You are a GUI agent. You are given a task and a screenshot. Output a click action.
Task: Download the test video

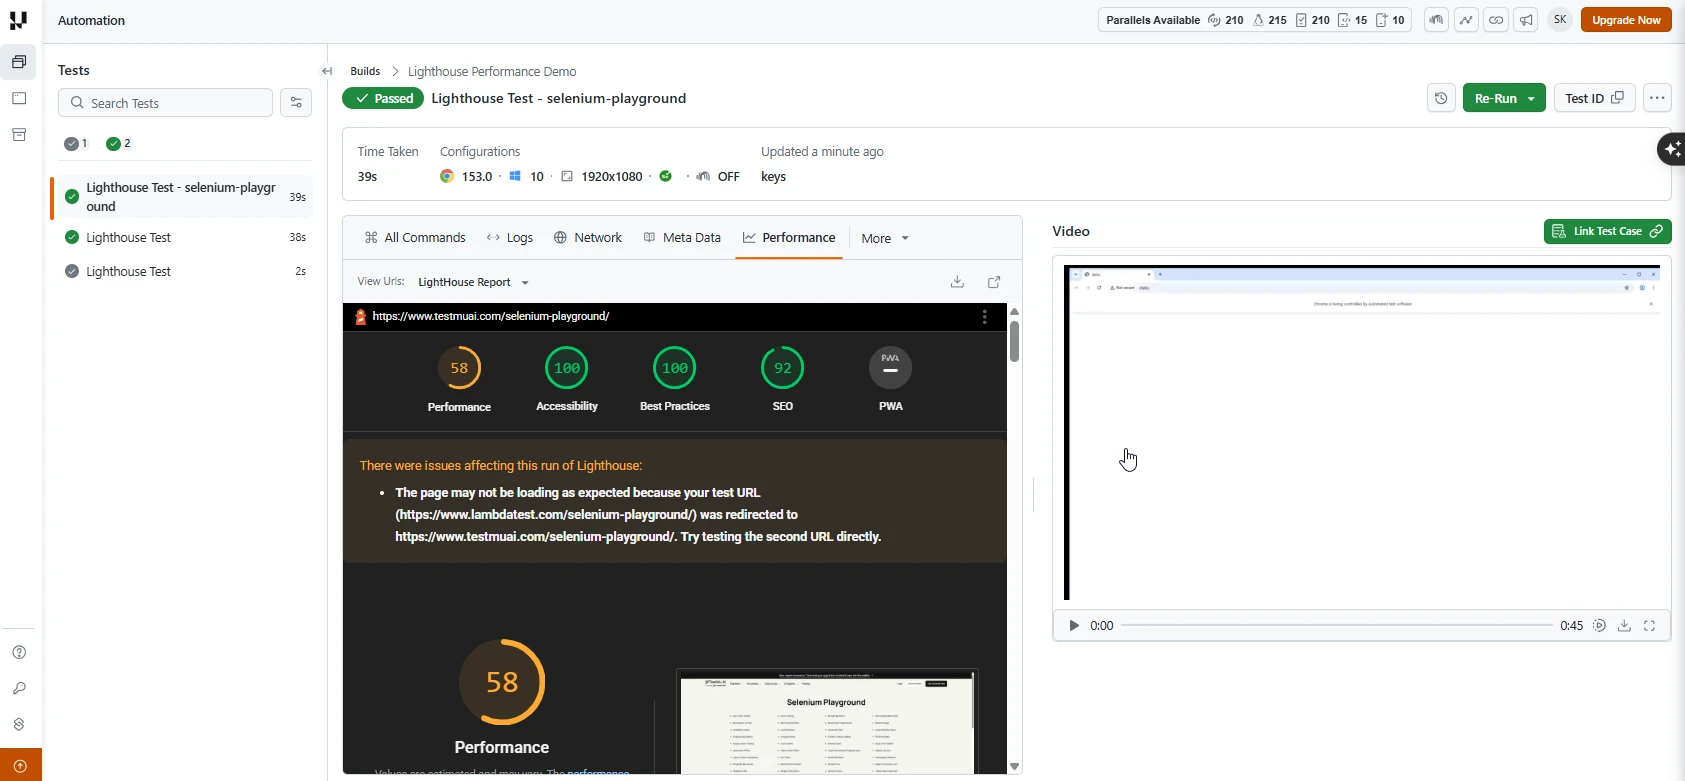click(1624, 625)
